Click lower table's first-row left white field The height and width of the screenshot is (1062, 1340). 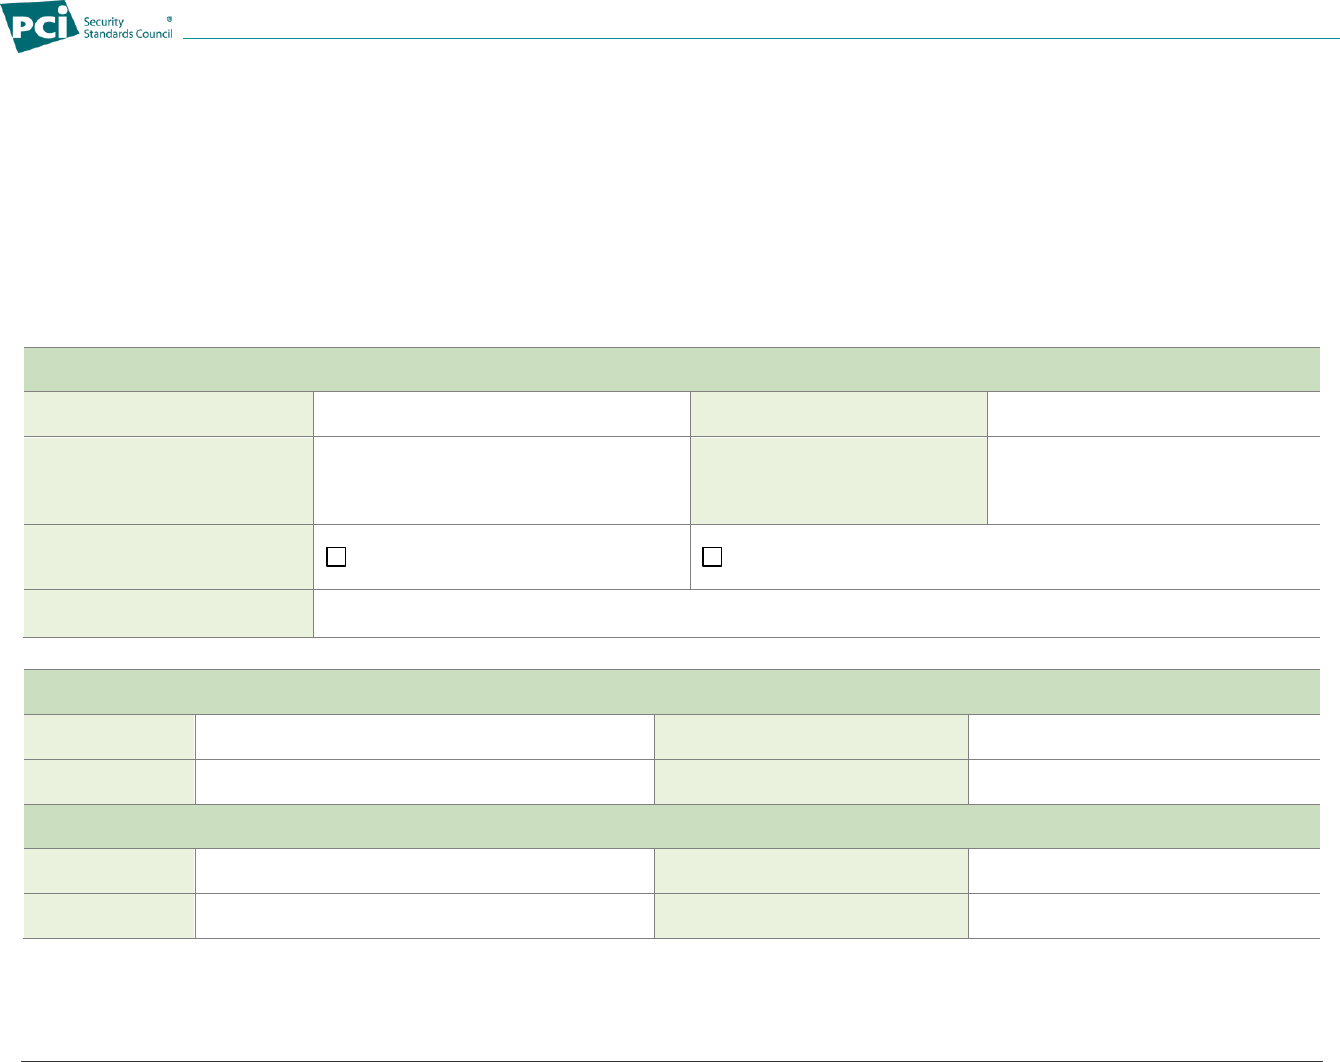(x=424, y=737)
